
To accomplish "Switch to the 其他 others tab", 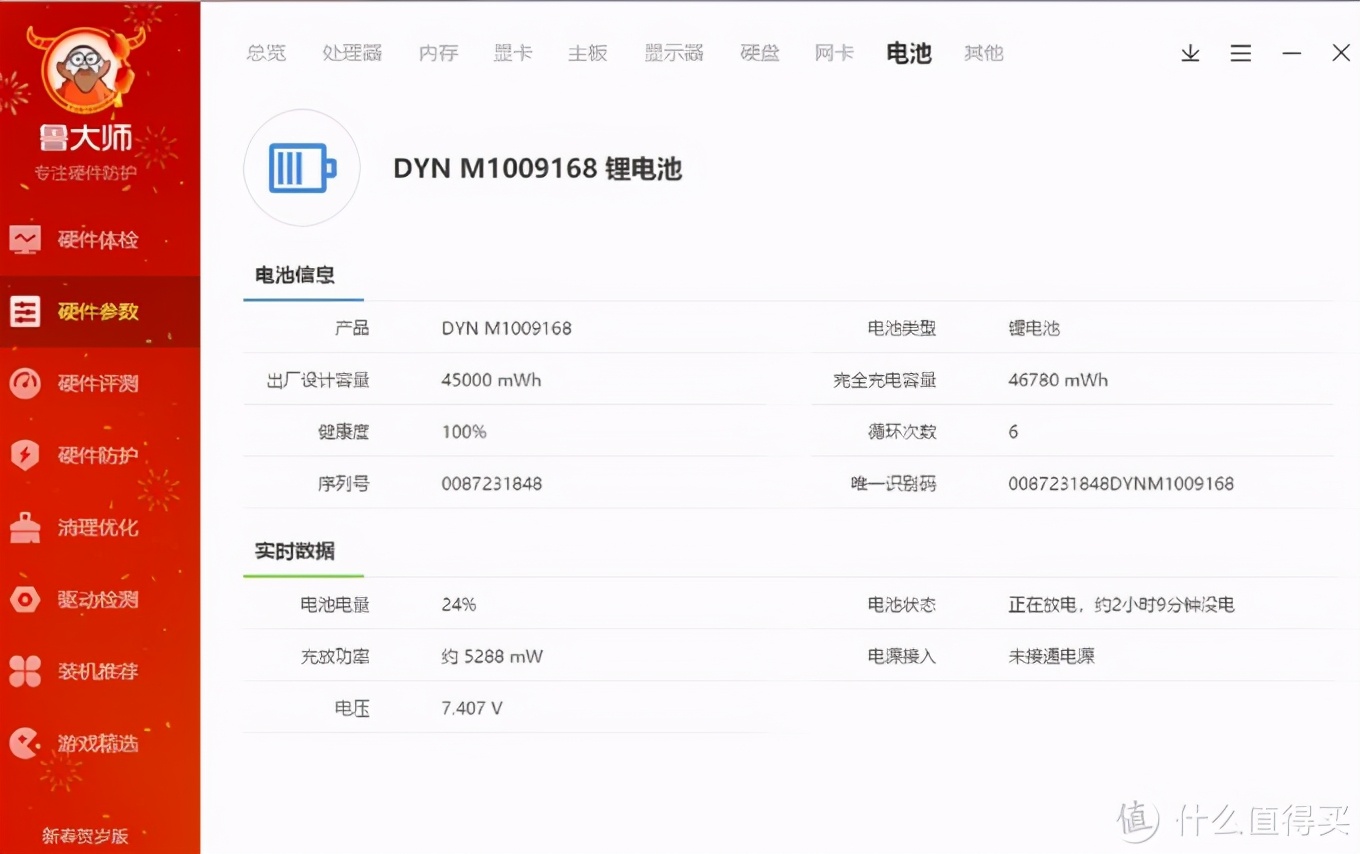I will tap(983, 53).
